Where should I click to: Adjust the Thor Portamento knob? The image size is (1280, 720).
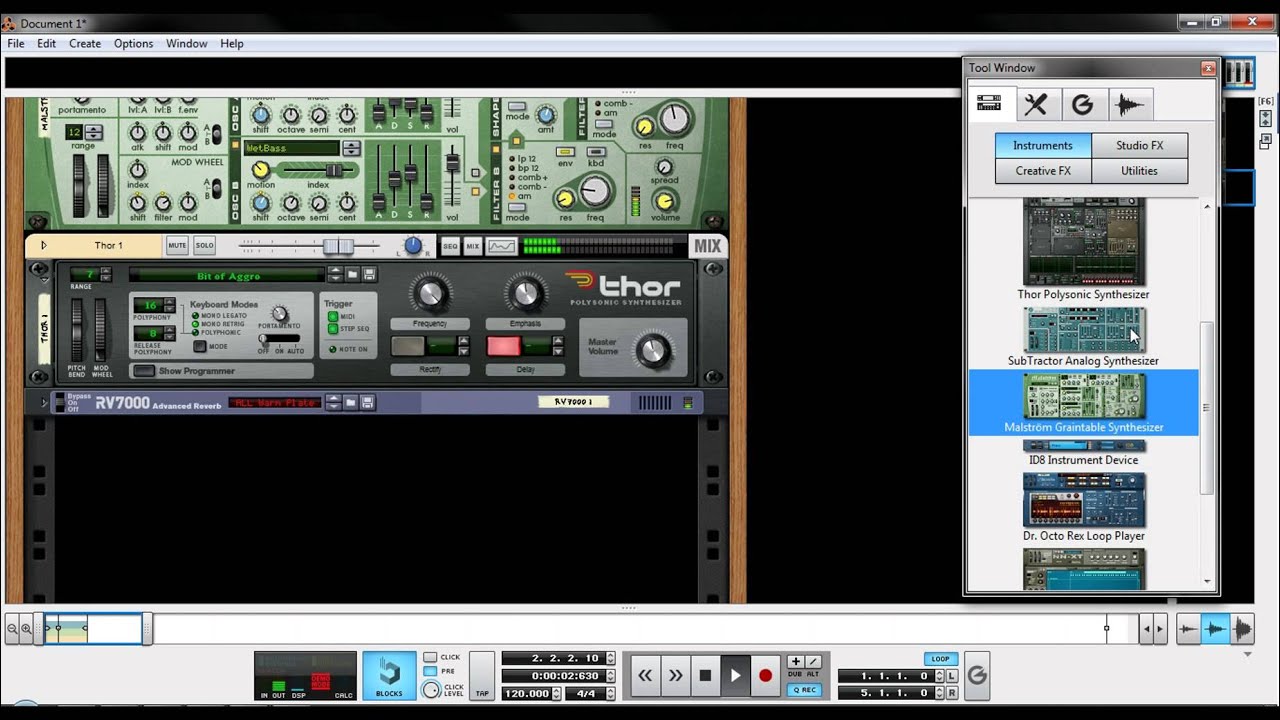coord(280,313)
